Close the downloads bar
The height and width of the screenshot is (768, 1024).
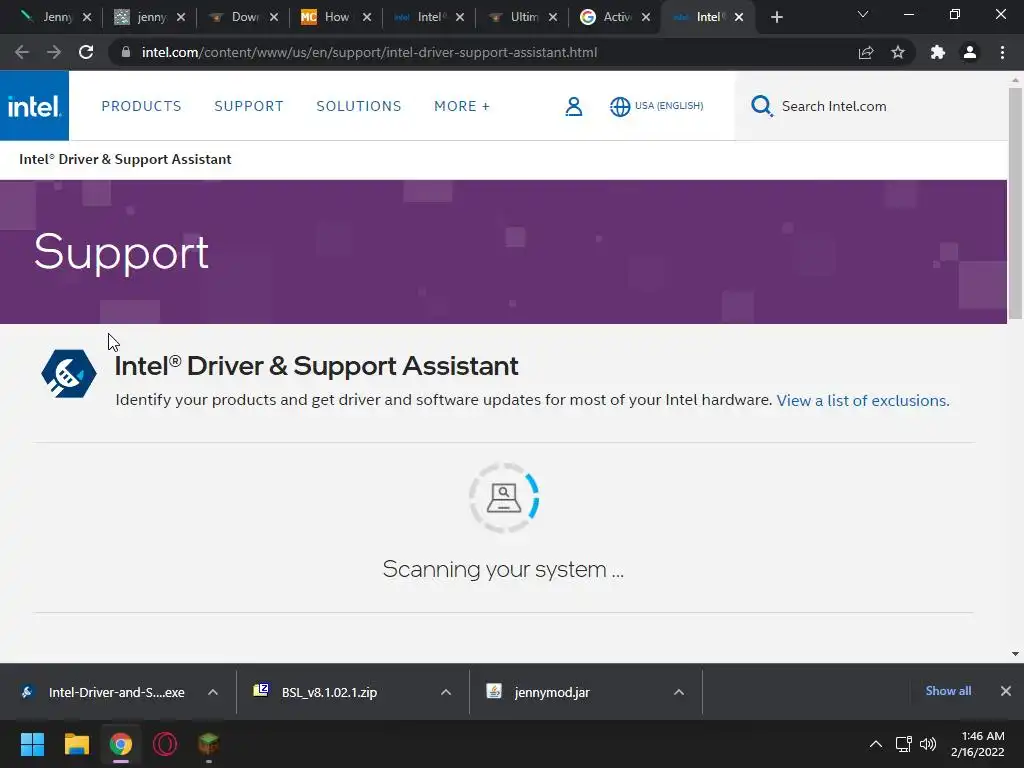(1006, 691)
